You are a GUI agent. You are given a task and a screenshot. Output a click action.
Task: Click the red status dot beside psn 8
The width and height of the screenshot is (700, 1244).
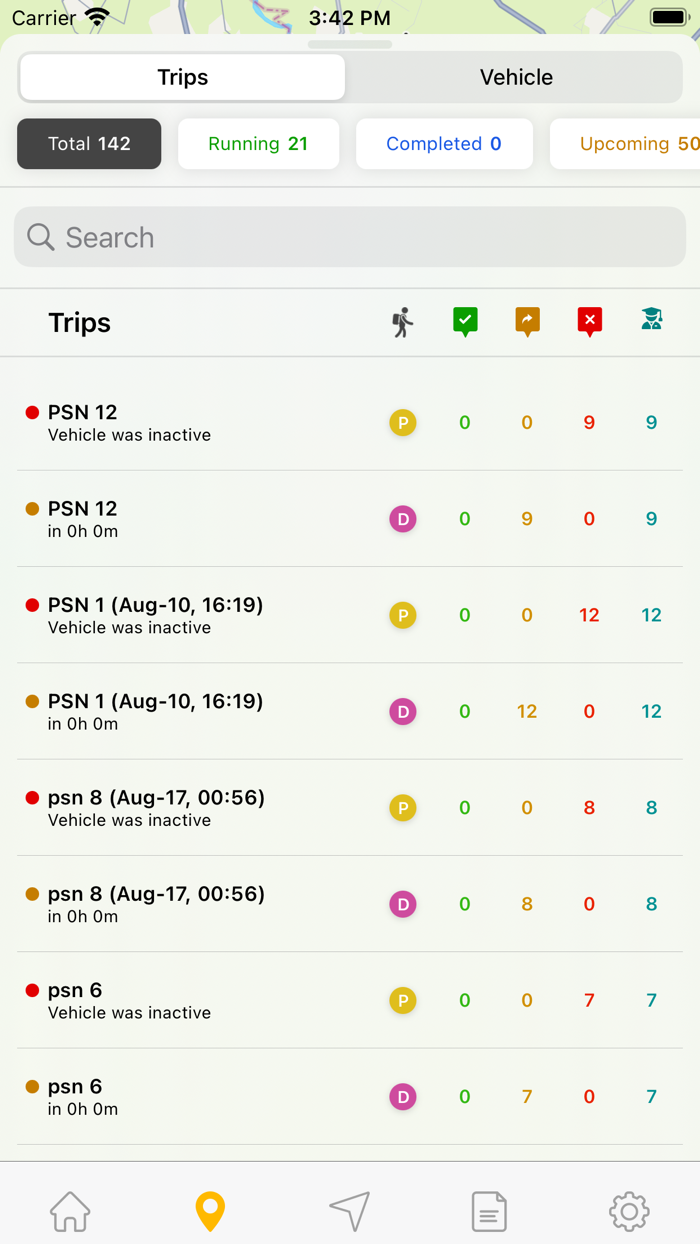click(32, 797)
